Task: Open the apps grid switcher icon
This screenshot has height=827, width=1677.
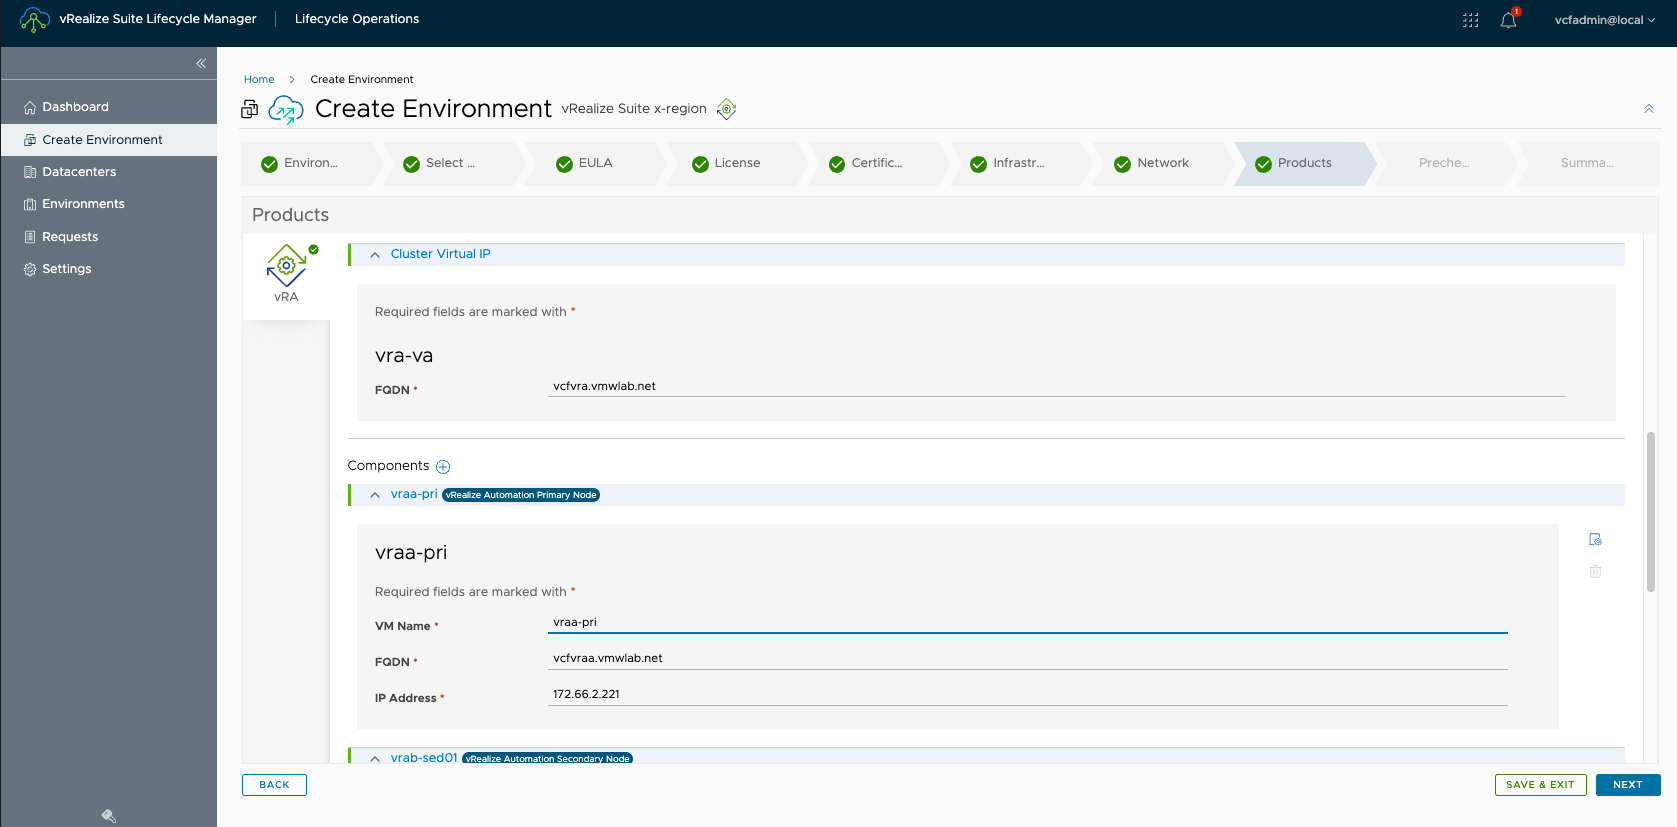Action: point(1470,20)
